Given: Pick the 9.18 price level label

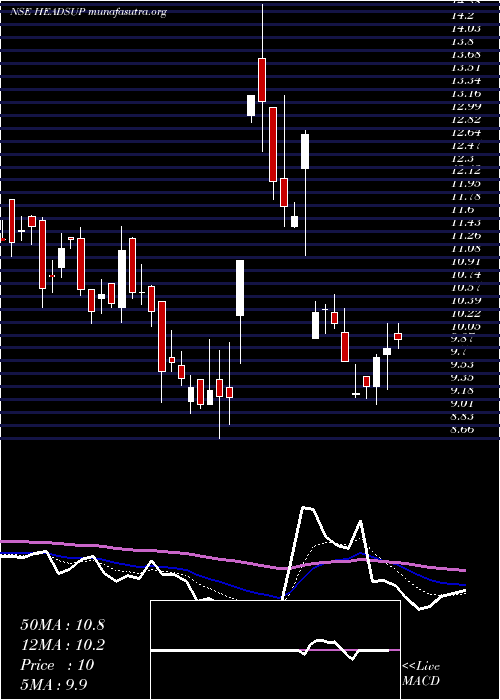Looking at the screenshot, I should tap(464, 391).
